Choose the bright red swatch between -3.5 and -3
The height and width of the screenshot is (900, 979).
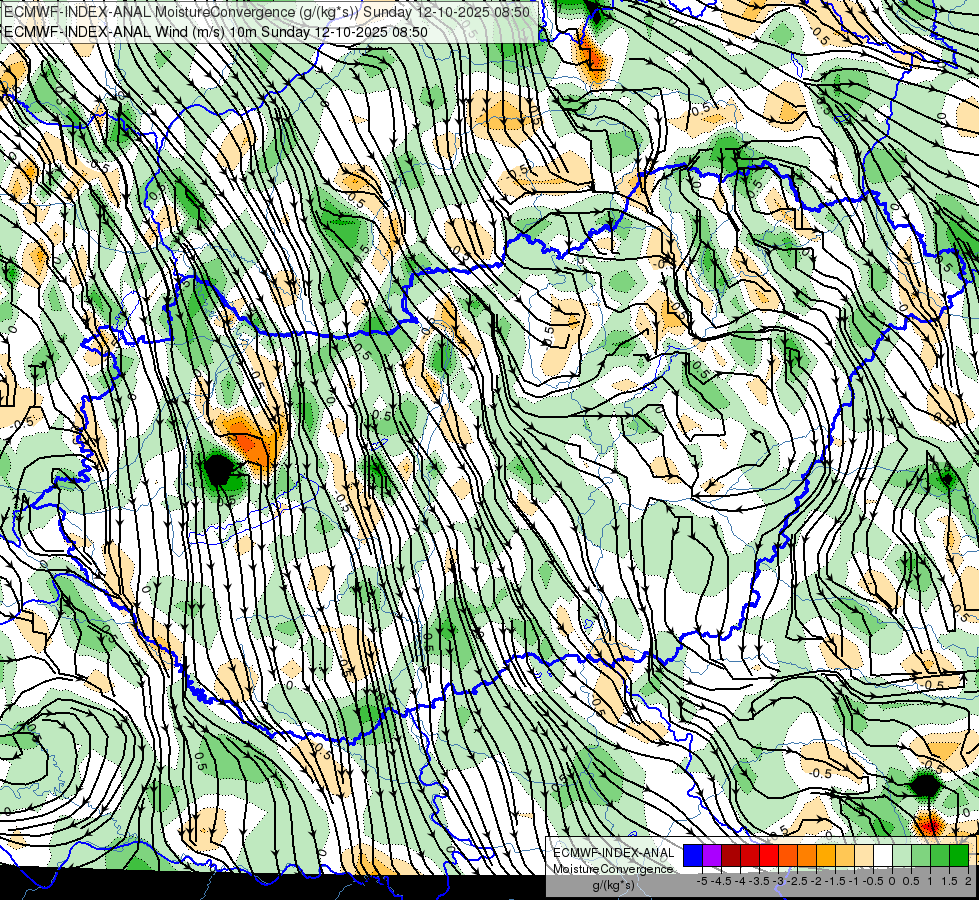point(769,855)
